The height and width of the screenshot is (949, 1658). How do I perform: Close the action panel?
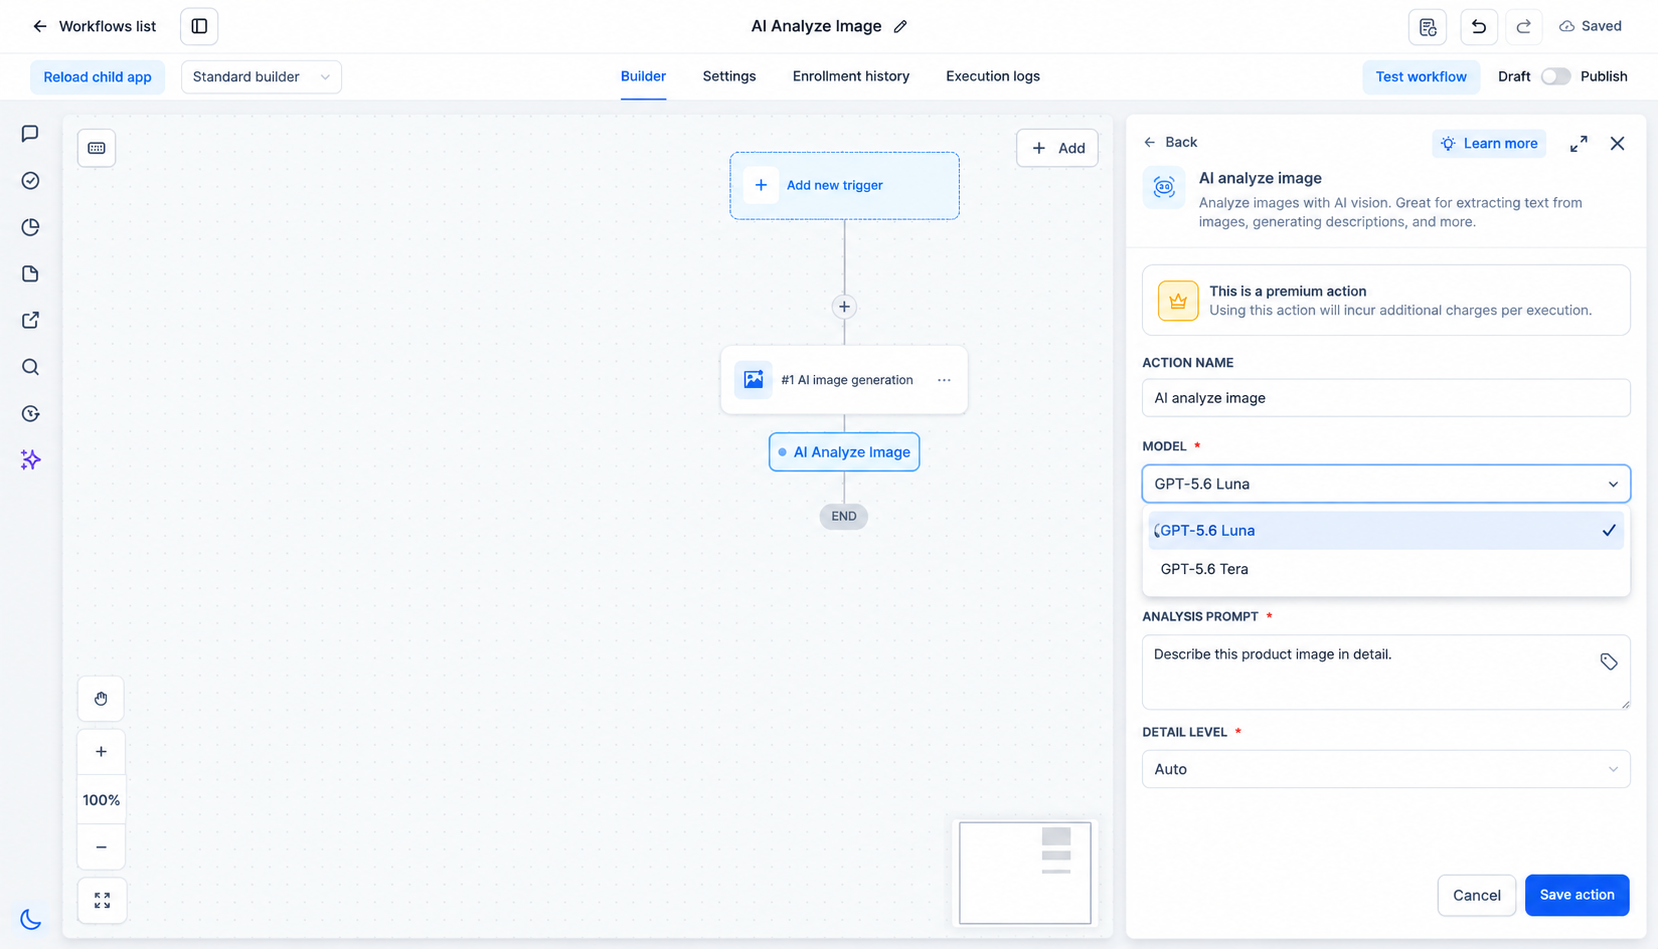(1617, 144)
